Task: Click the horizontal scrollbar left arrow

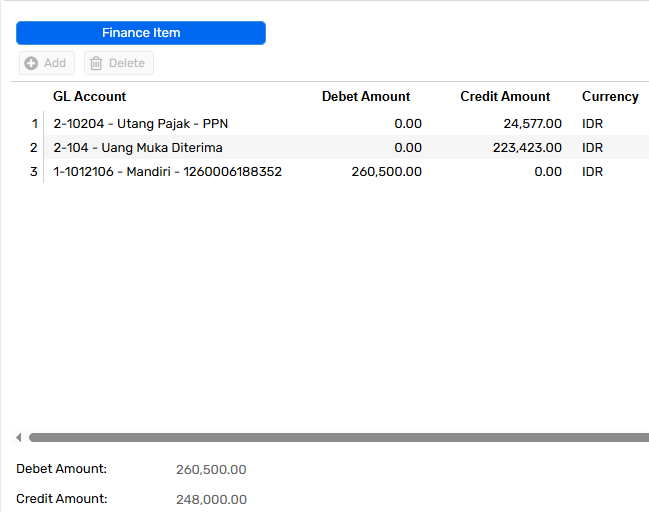Action: (x=19, y=437)
